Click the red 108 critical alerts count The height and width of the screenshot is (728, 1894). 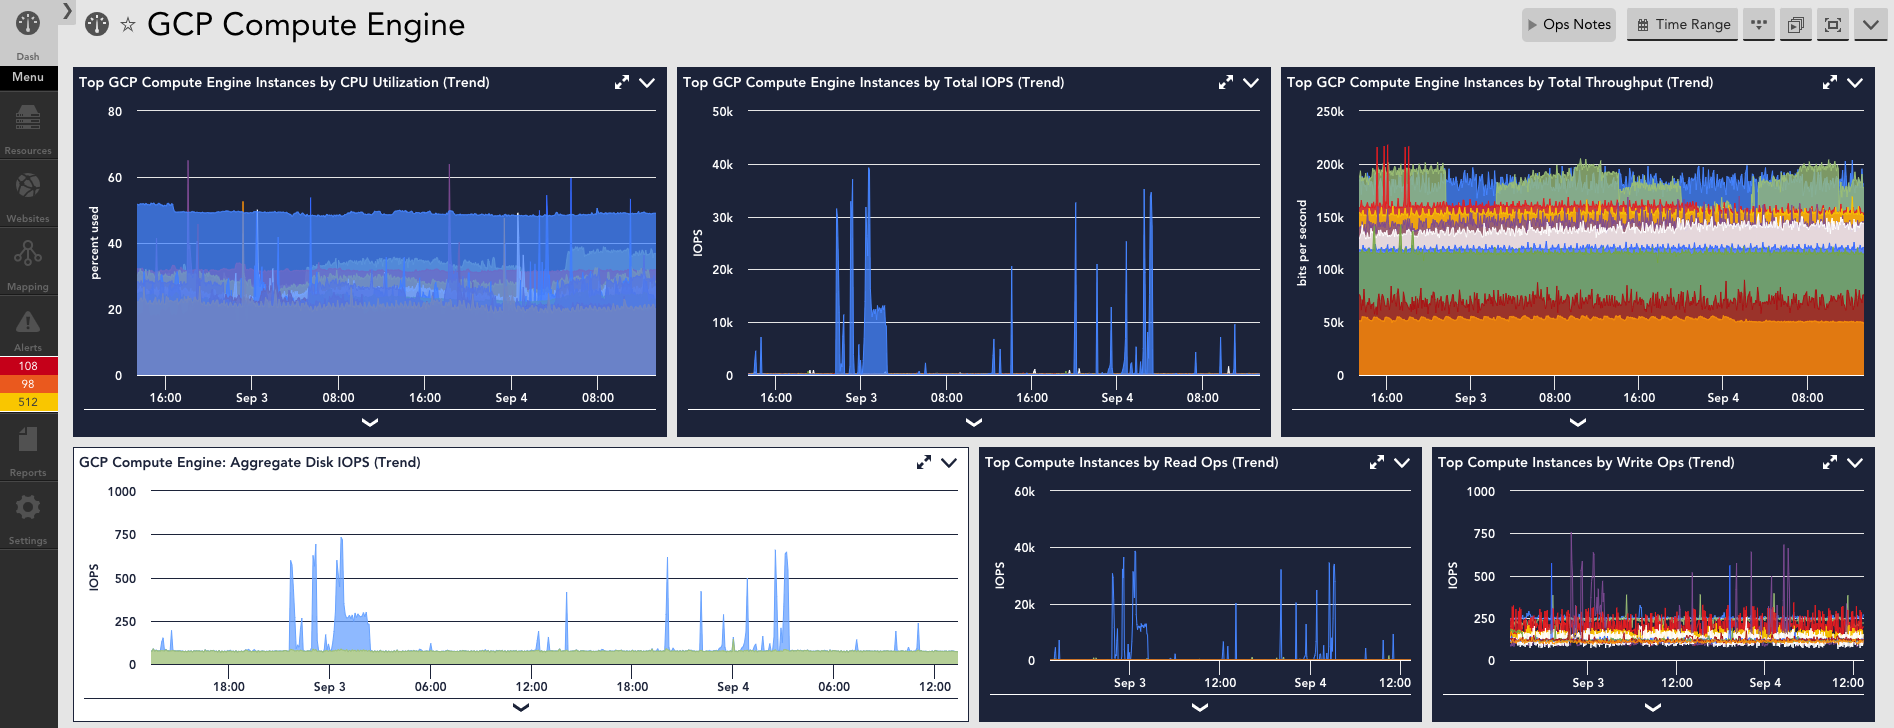(x=28, y=366)
